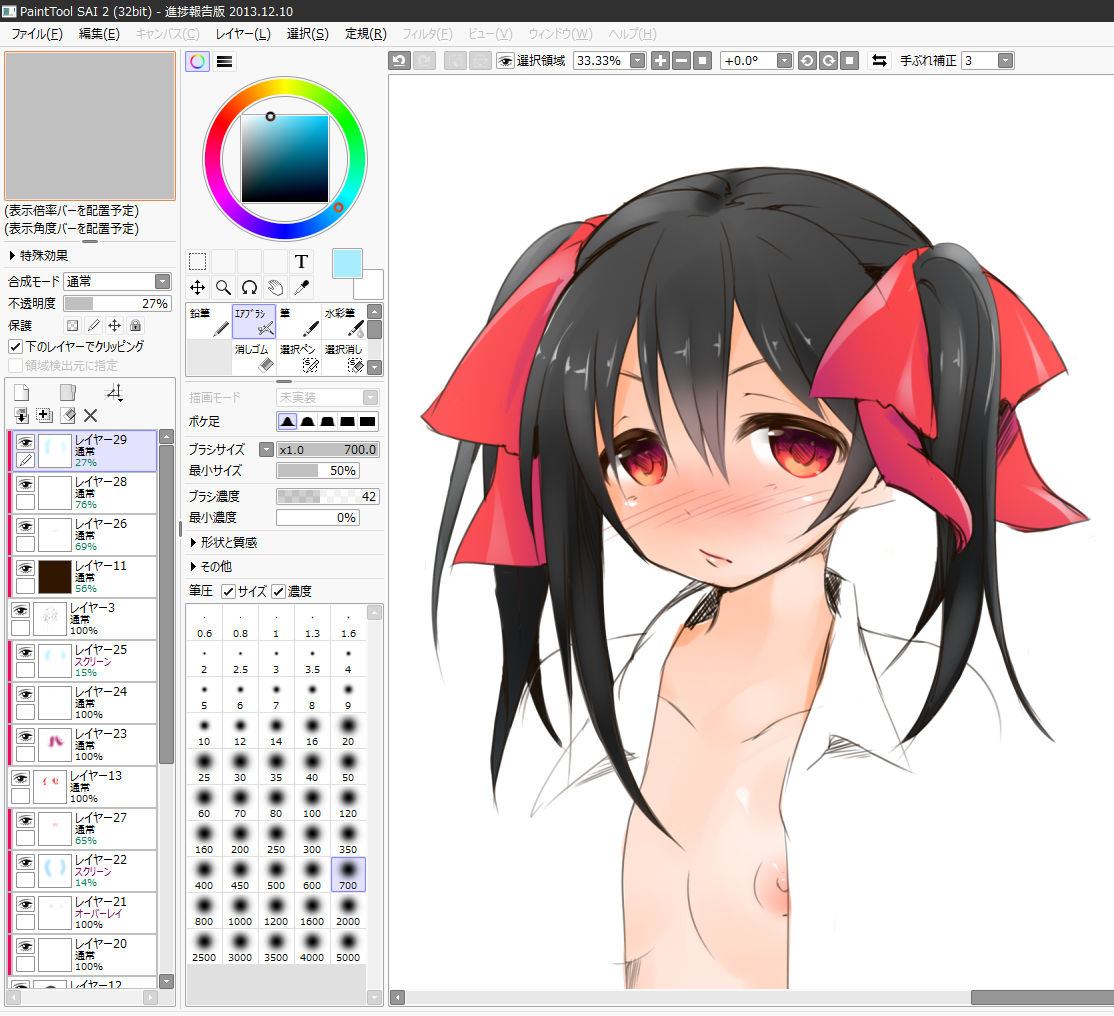The height and width of the screenshot is (1016, 1114).
Task: Expand the その他 section
Action: click(x=210, y=566)
